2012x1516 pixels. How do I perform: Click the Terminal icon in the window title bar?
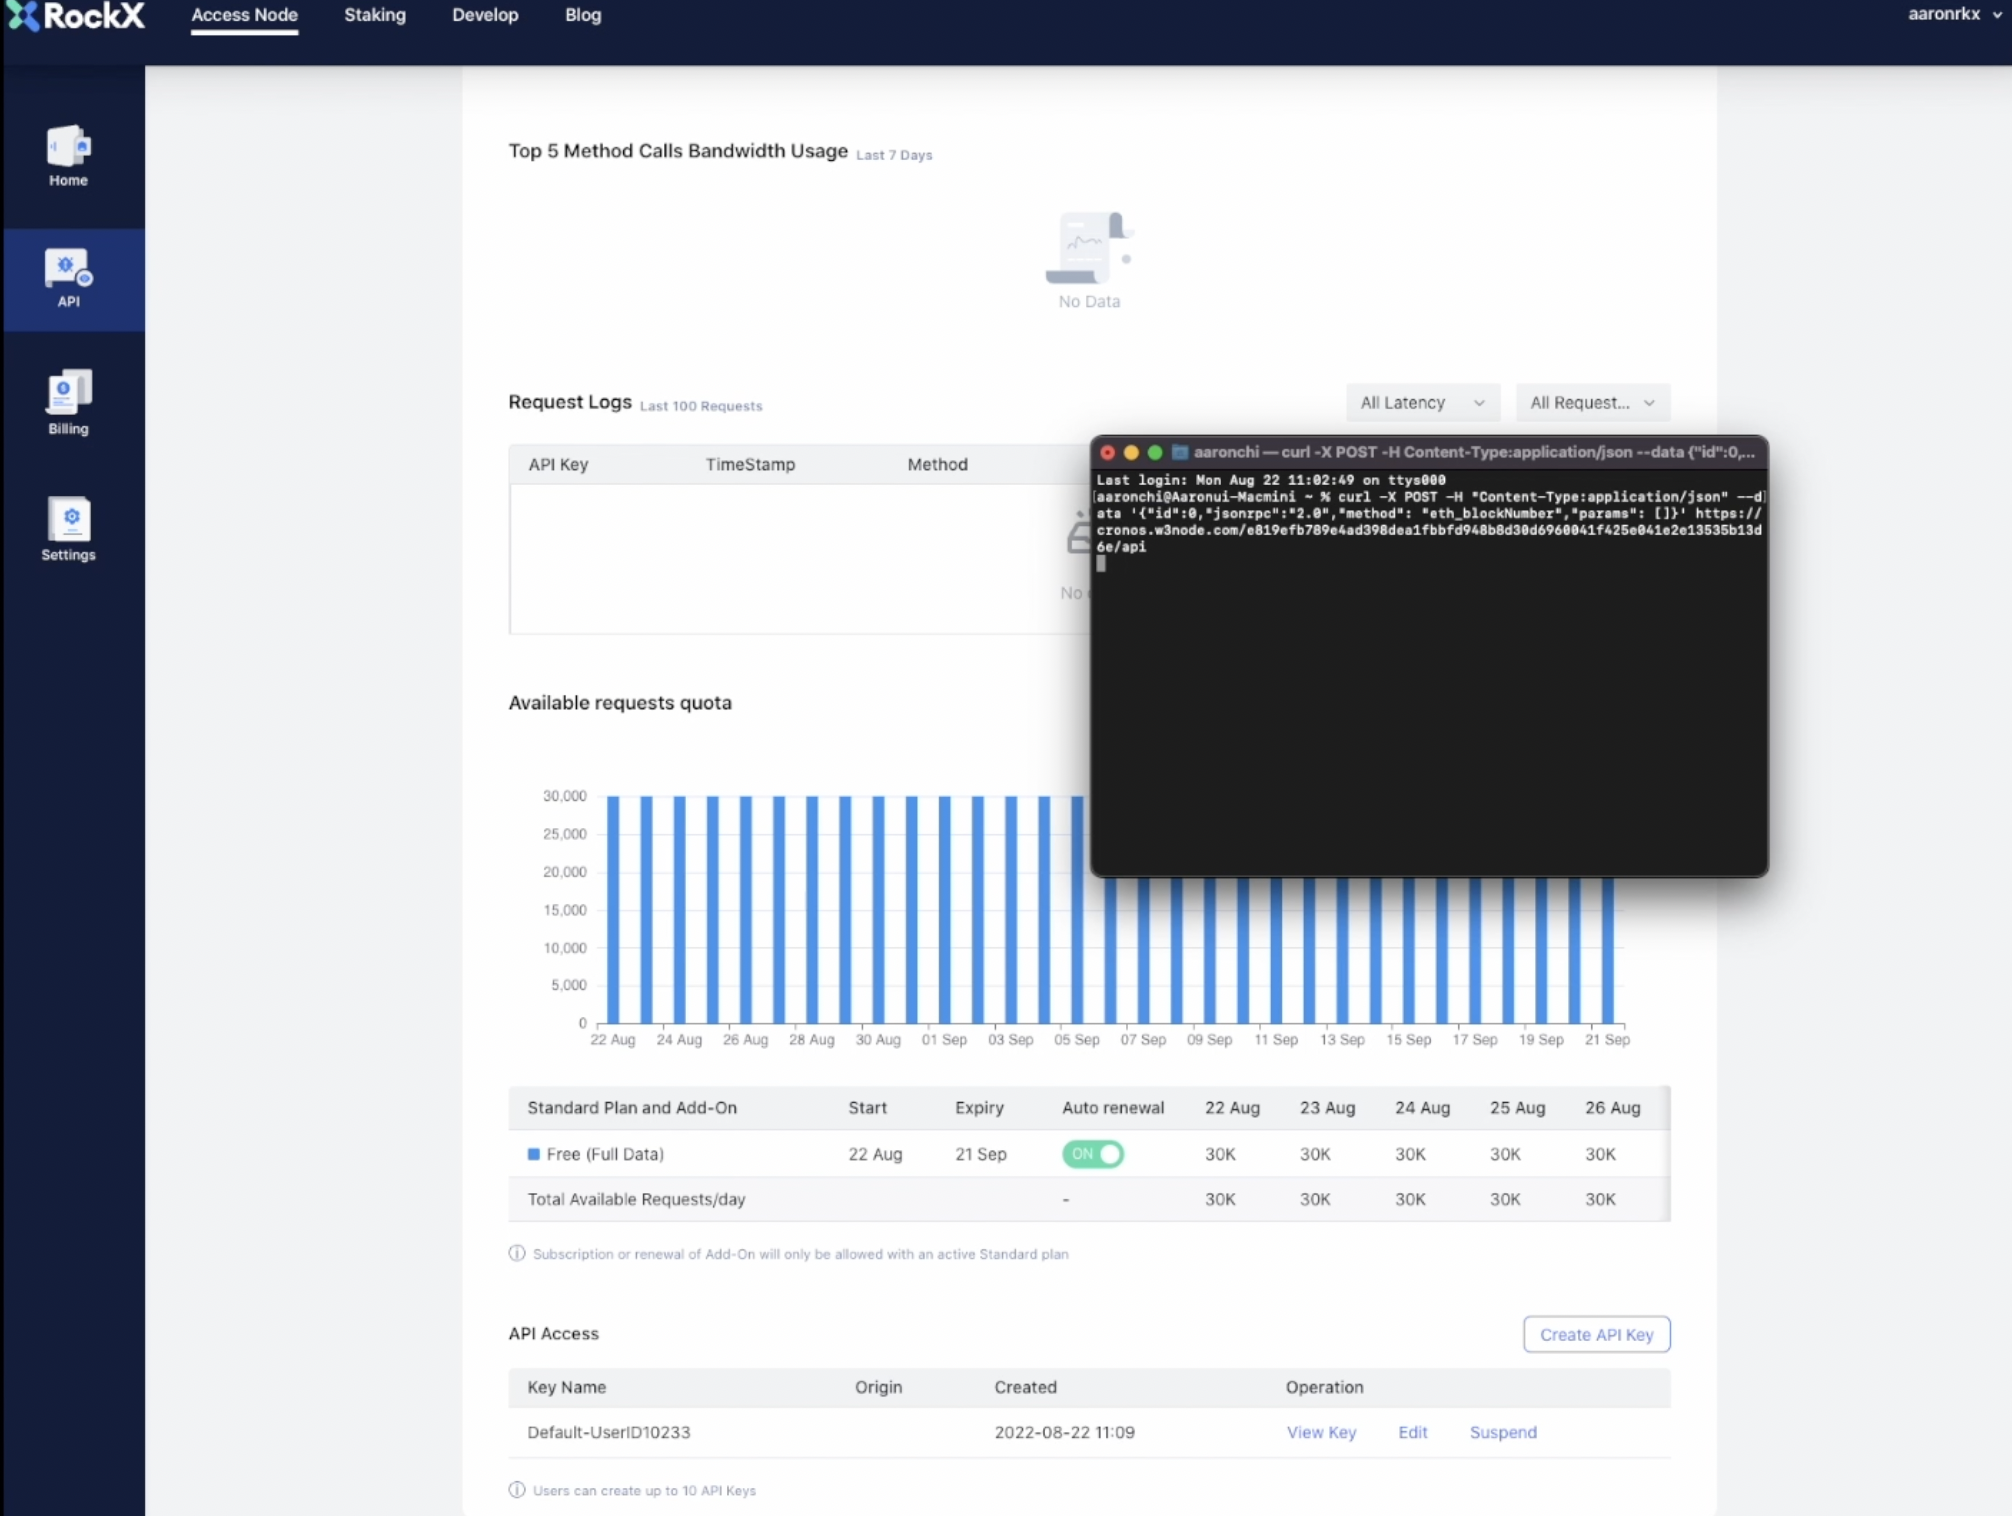[x=1180, y=452]
